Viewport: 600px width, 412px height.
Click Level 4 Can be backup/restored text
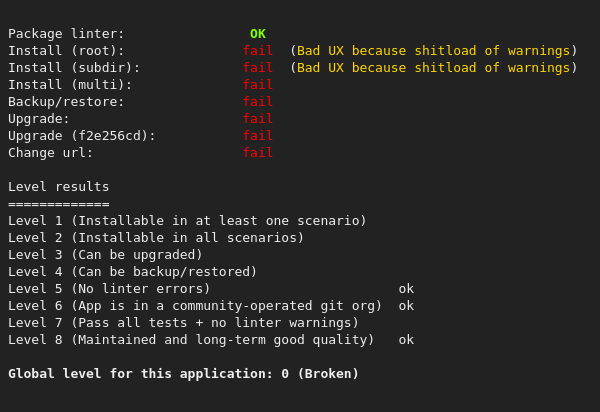pos(132,272)
